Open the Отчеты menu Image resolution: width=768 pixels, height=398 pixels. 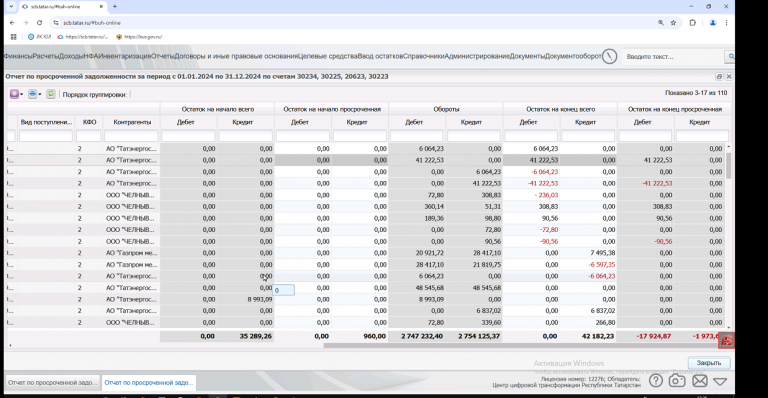(x=163, y=56)
